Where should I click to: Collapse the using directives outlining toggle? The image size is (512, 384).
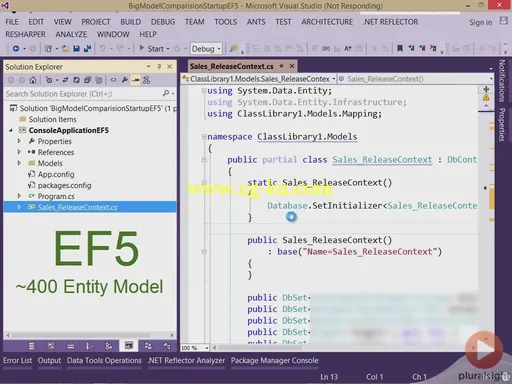(x=204, y=91)
